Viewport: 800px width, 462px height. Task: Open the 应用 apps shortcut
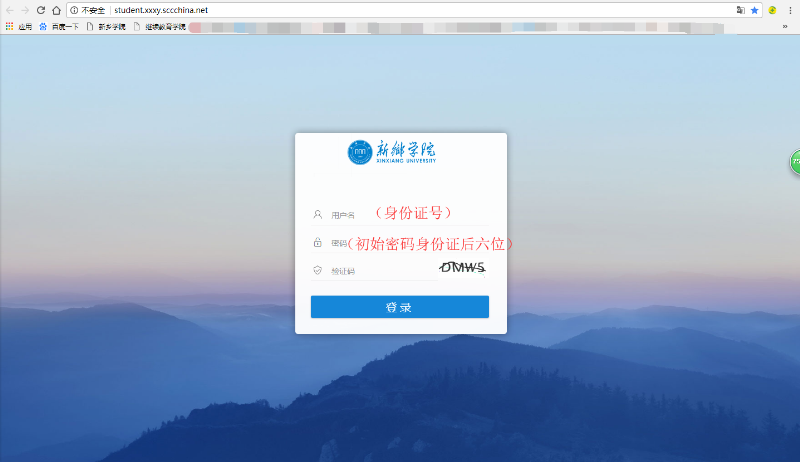(19, 26)
